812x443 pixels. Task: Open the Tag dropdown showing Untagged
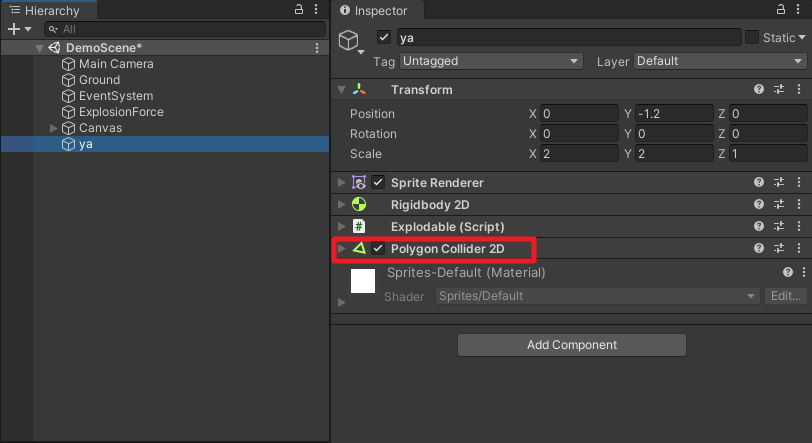[x=490, y=61]
